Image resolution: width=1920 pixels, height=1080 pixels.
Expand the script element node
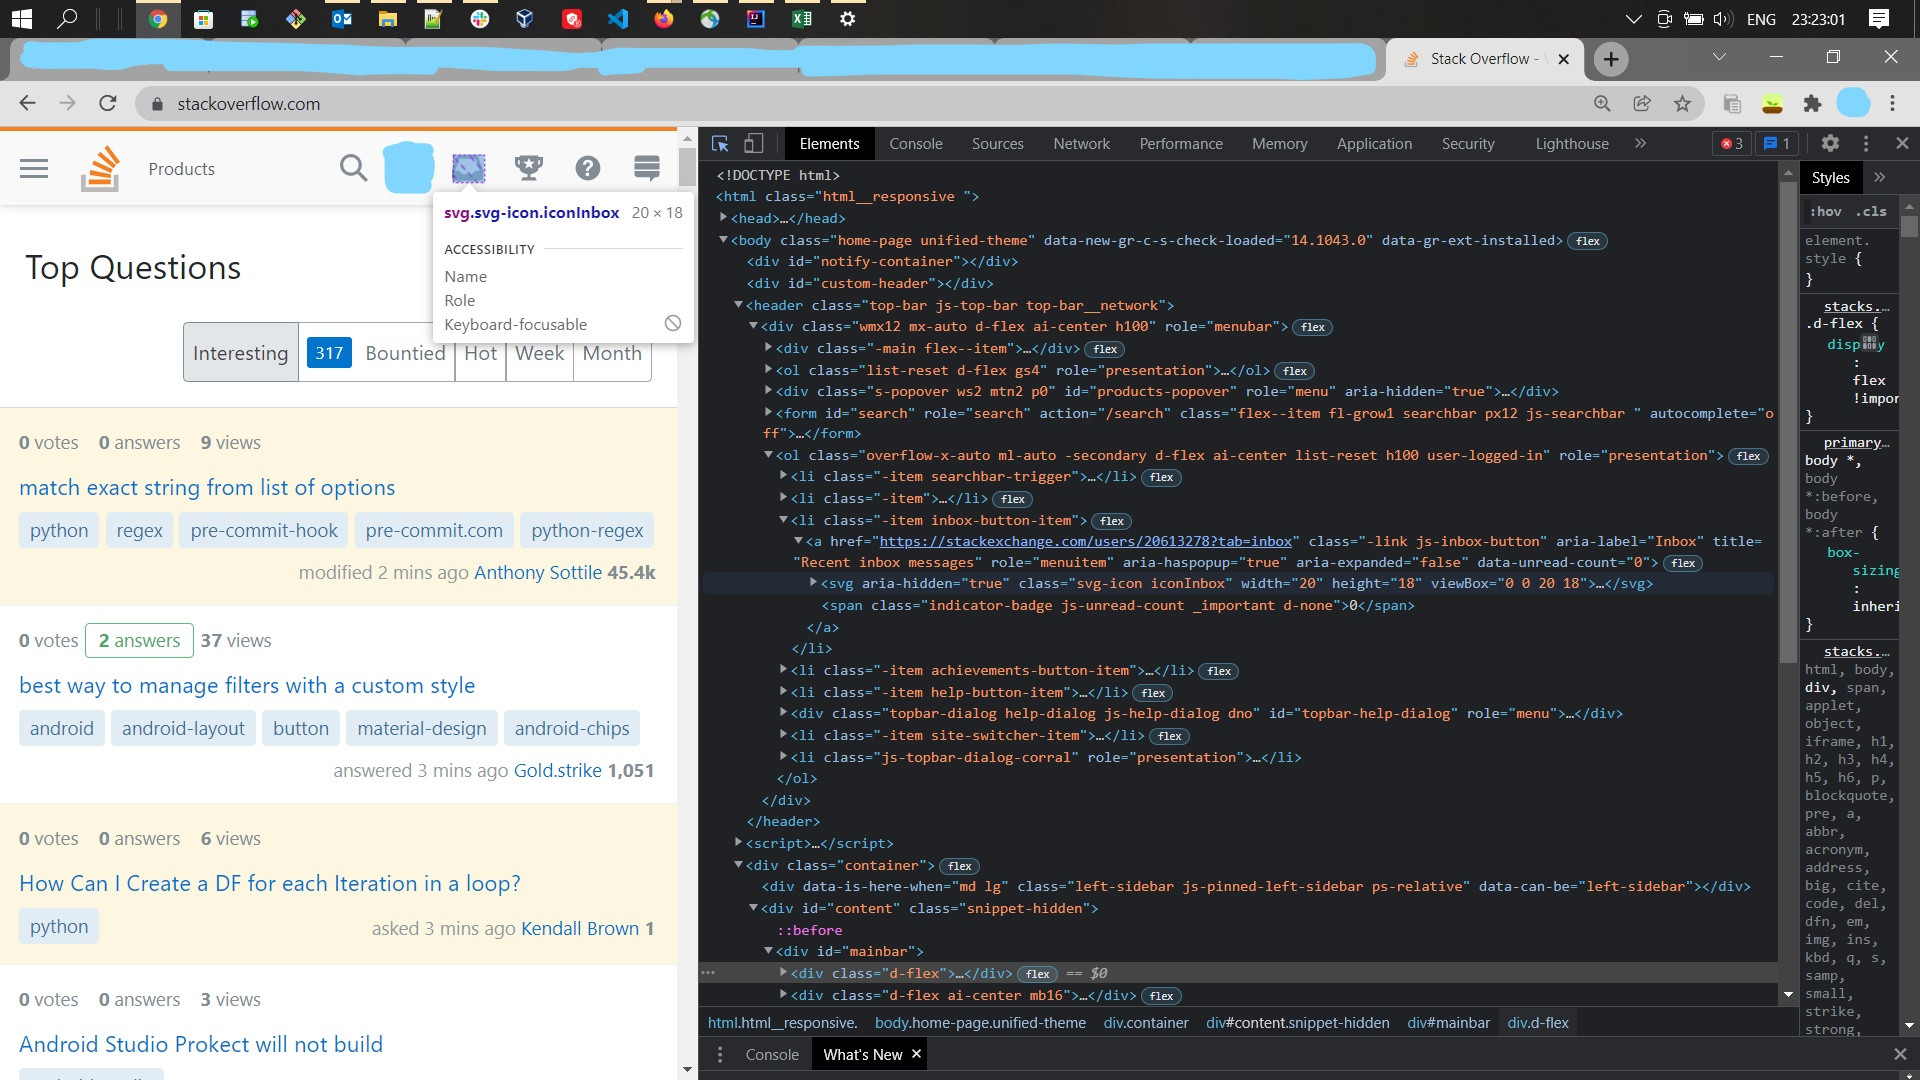738,842
